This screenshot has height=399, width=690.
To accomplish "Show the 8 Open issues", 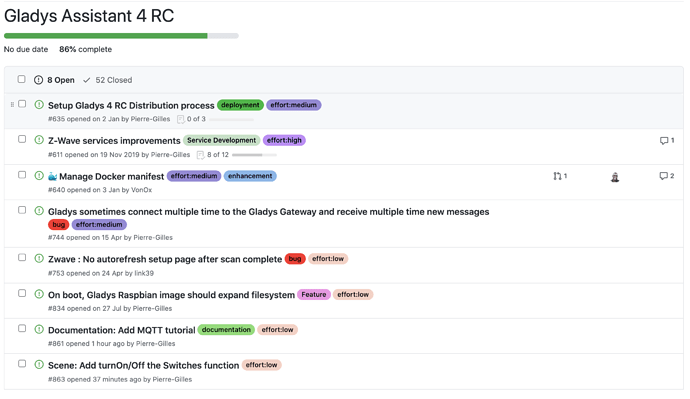I will tap(55, 80).
